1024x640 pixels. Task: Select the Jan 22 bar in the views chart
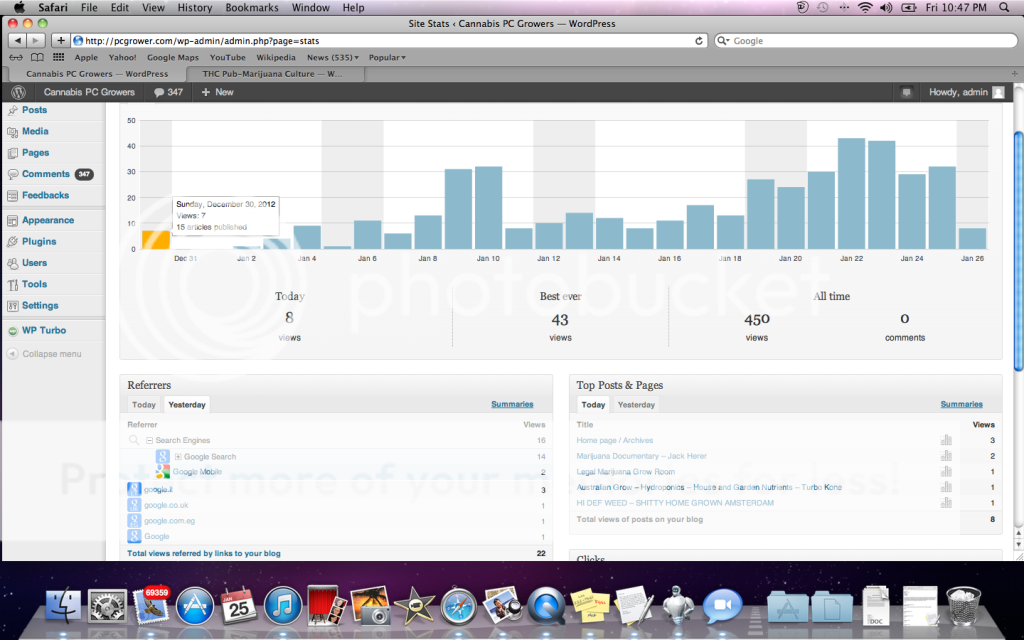[851, 193]
